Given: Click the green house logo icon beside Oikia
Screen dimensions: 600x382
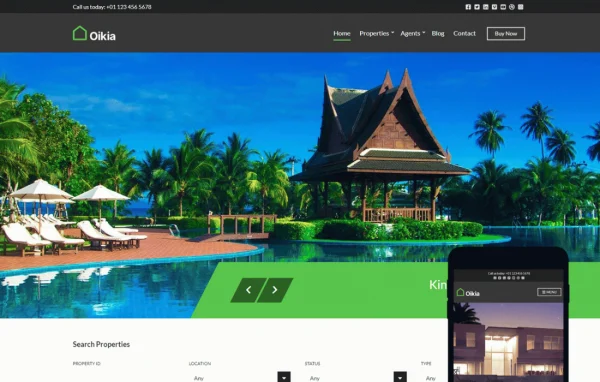Looking at the screenshot, I should click(x=80, y=33).
